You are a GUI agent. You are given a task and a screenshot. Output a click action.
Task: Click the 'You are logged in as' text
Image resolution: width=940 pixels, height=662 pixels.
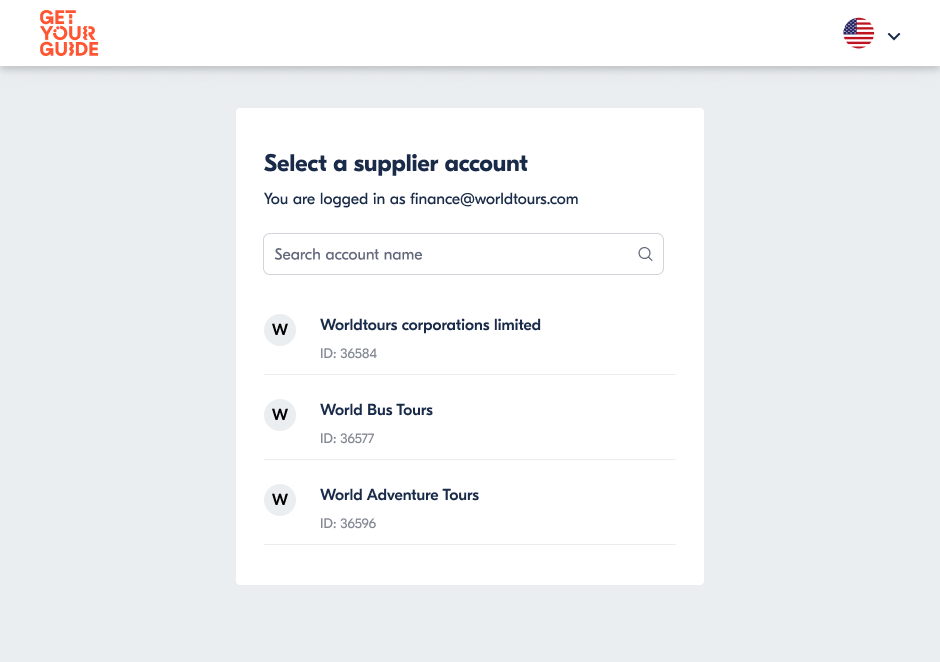point(335,199)
